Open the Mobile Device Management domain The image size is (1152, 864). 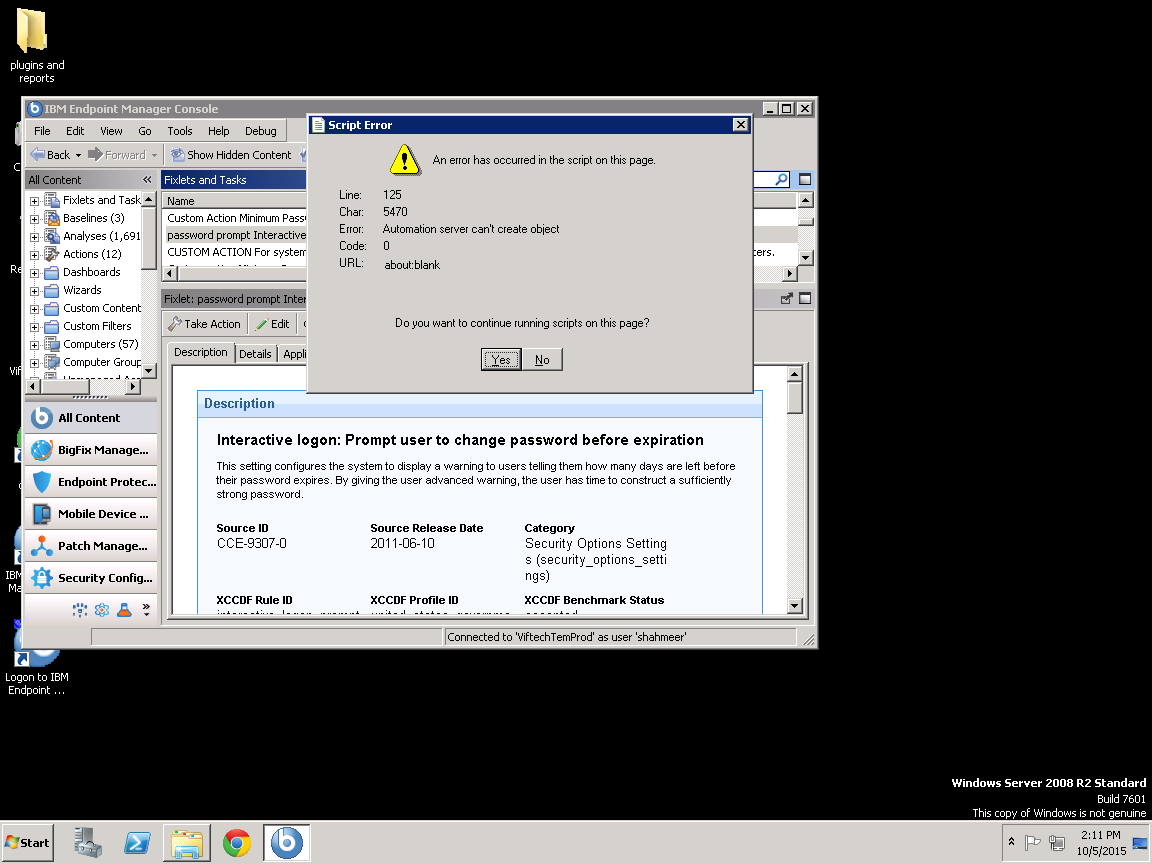[91, 514]
